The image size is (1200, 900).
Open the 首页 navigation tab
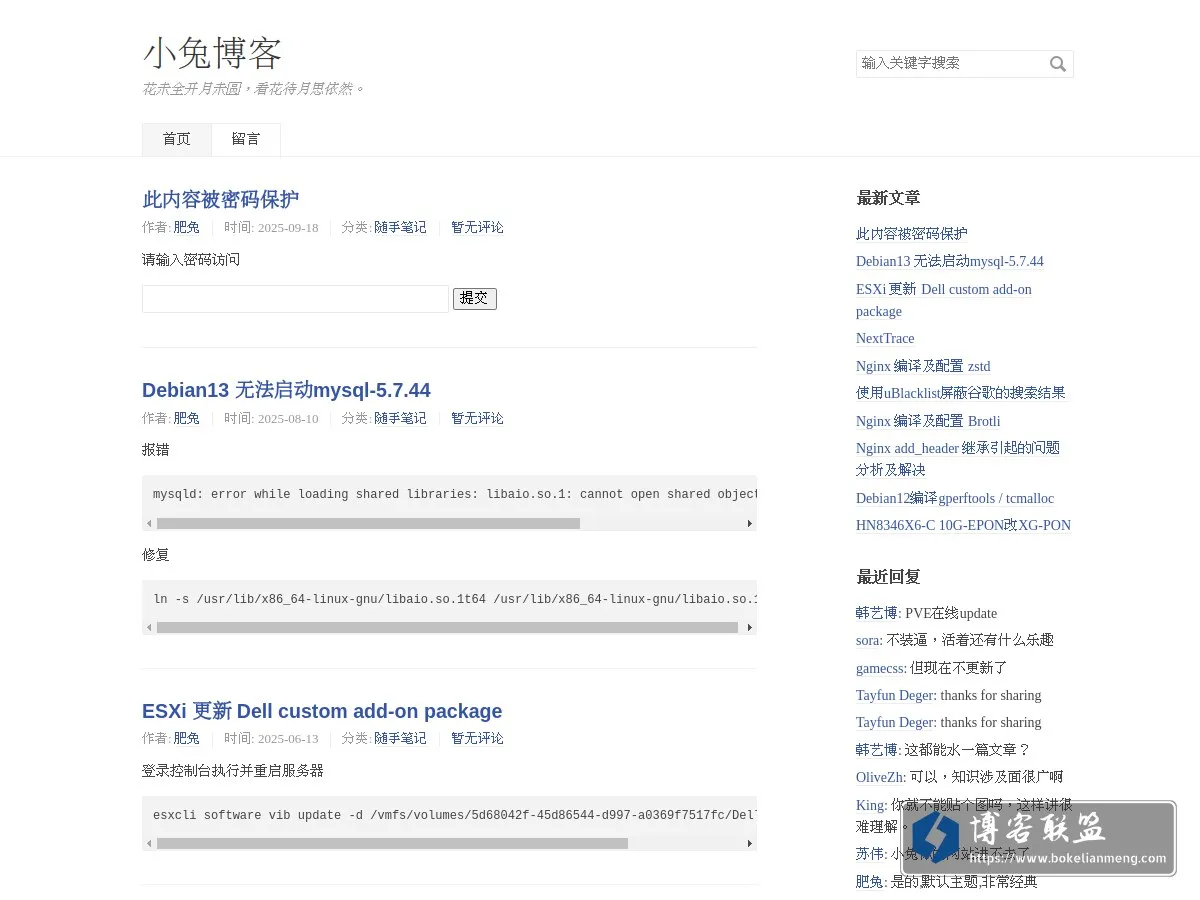177,139
